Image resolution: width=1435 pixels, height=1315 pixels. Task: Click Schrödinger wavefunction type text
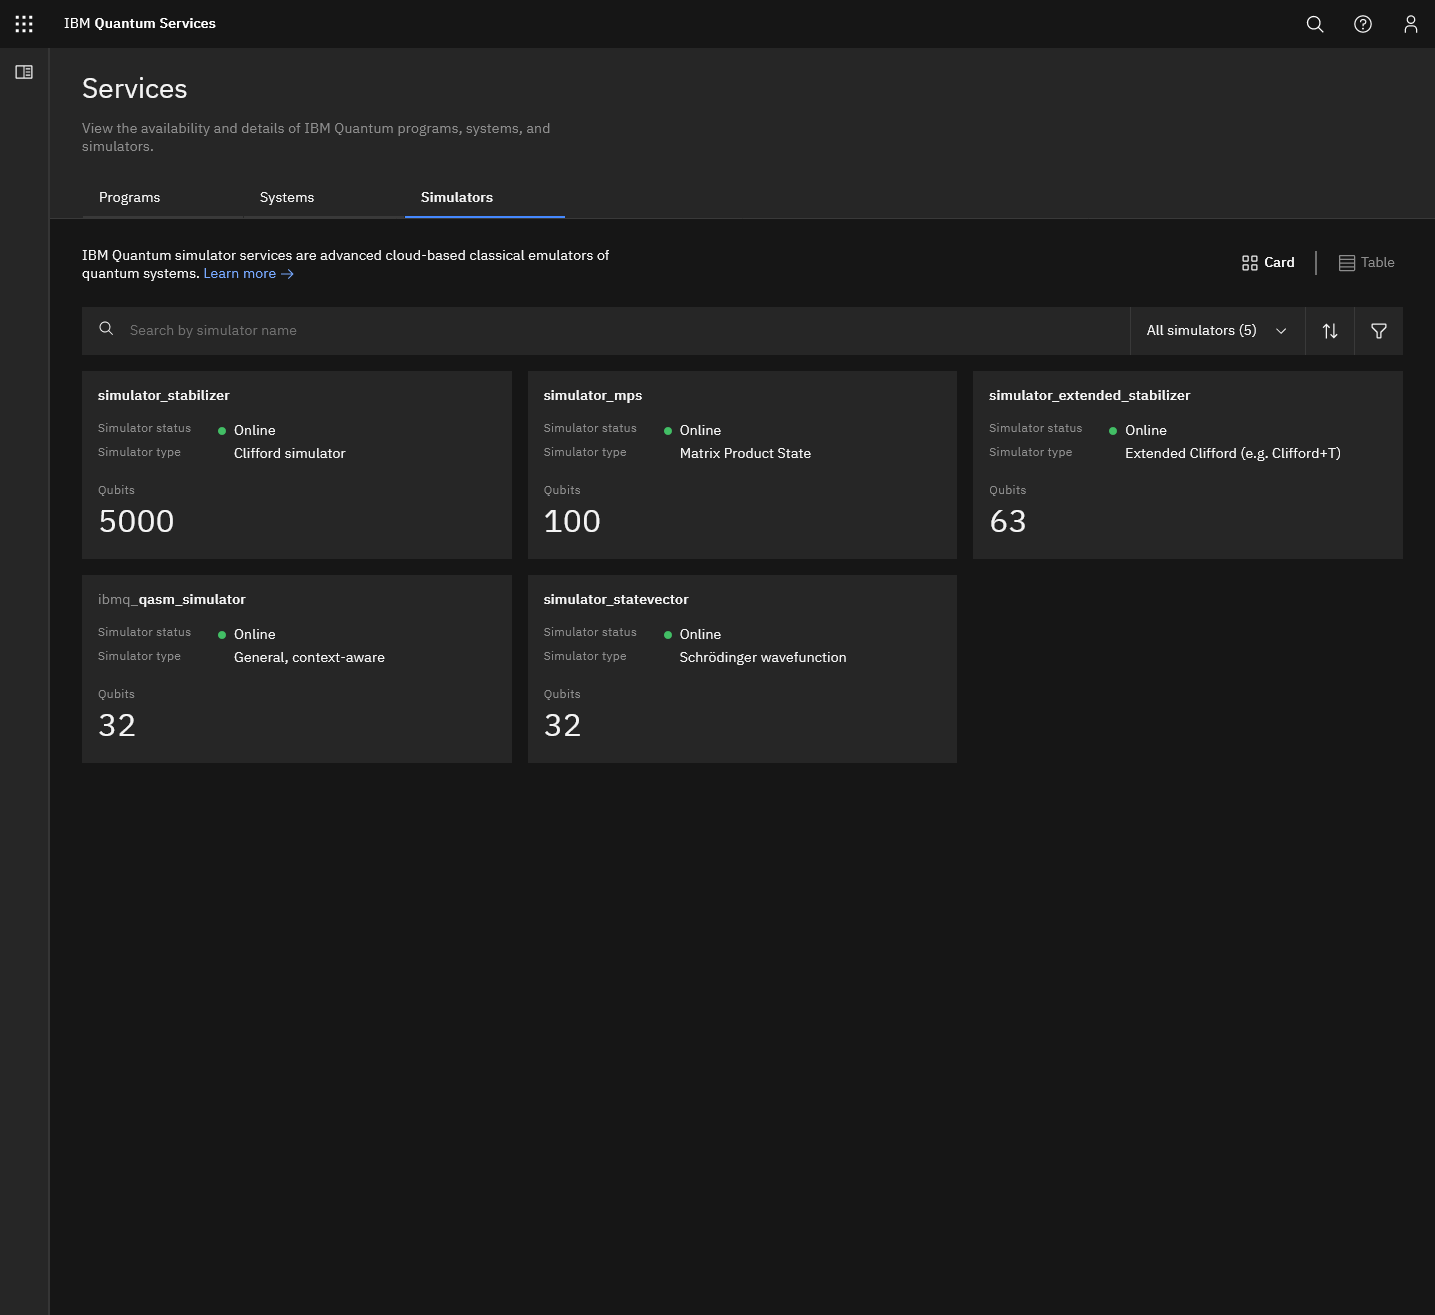[x=763, y=658]
